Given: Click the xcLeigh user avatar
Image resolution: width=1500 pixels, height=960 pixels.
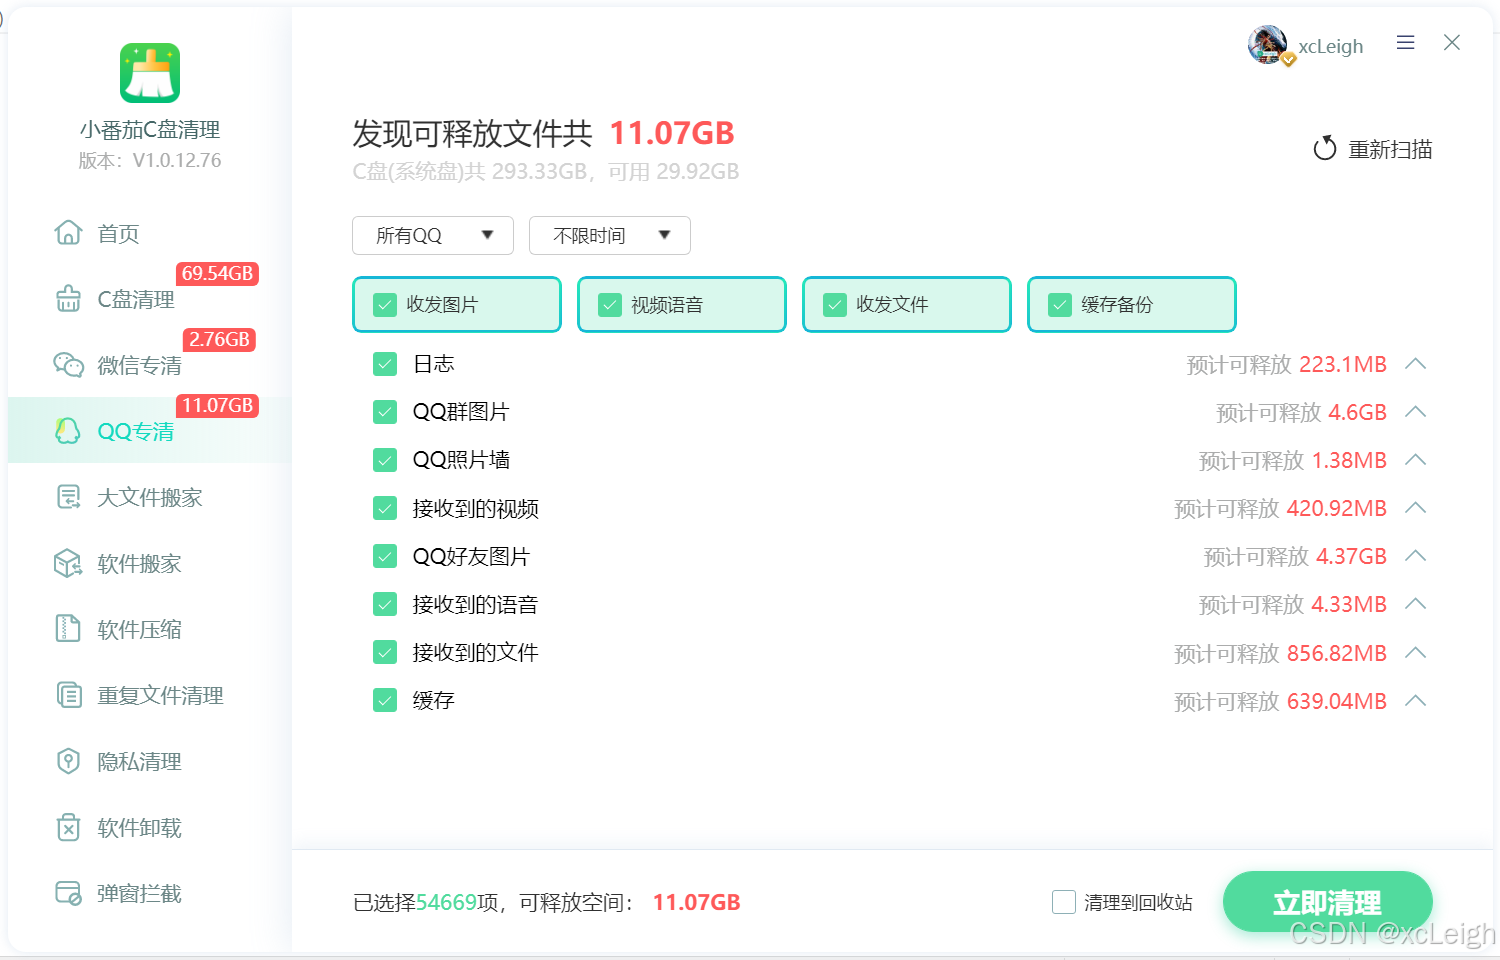Looking at the screenshot, I should point(1268,45).
